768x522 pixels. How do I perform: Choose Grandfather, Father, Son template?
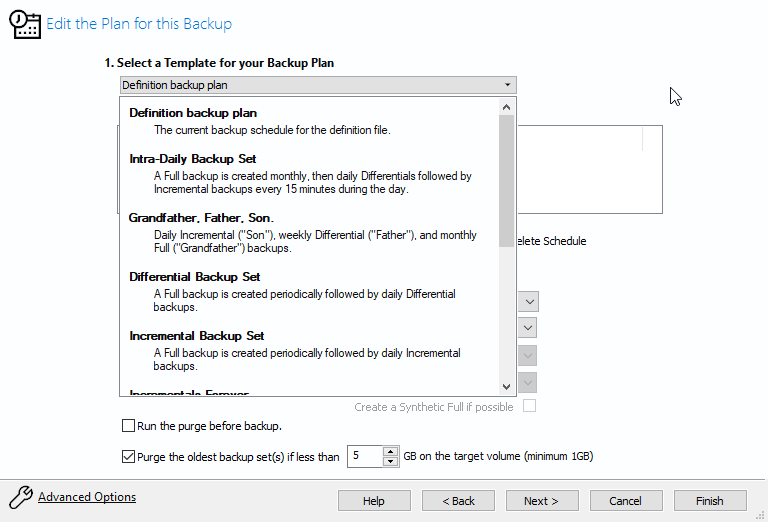click(309, 233)
